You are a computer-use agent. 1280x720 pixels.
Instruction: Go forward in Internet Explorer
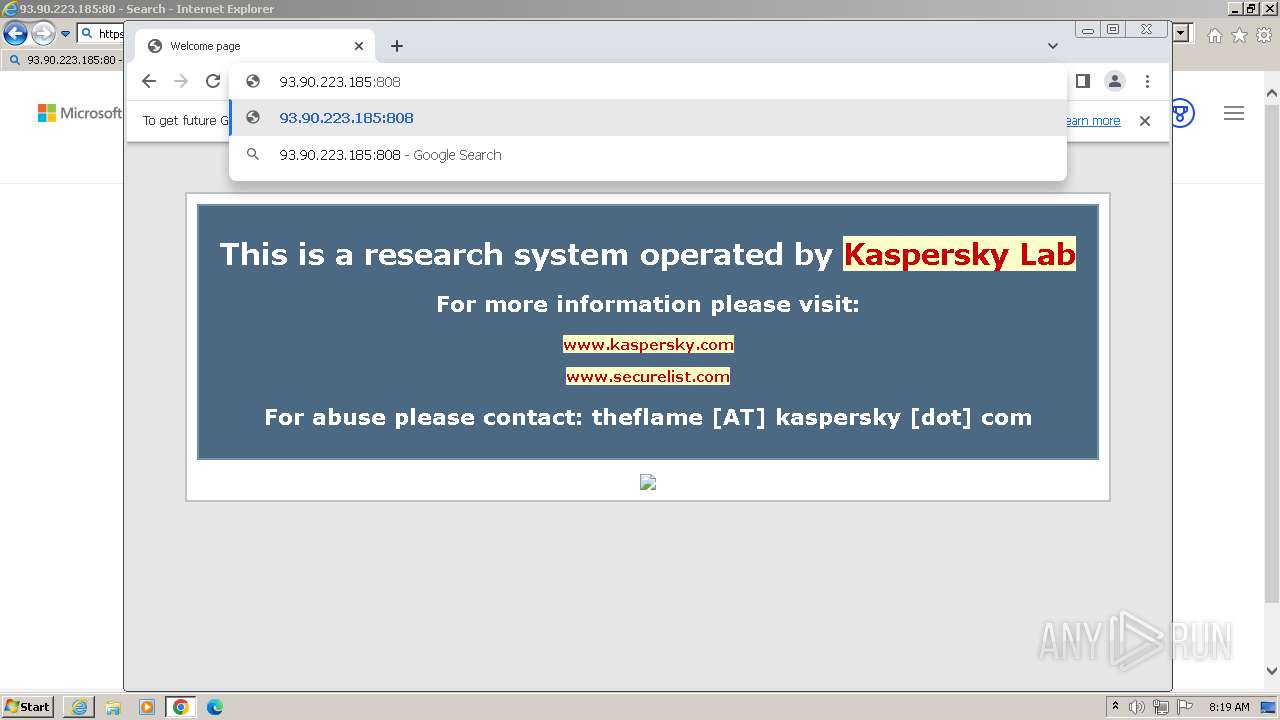43,34
